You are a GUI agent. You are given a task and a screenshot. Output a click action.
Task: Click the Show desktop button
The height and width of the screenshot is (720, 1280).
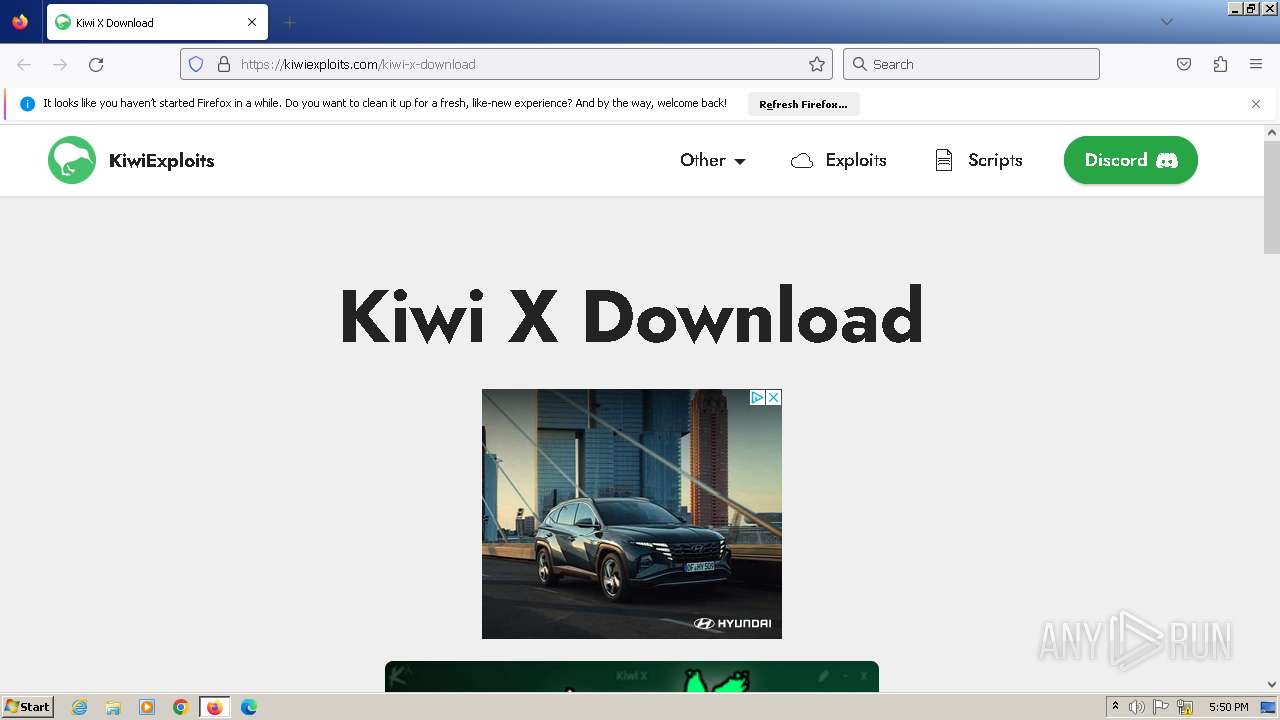pos(1269,707)
